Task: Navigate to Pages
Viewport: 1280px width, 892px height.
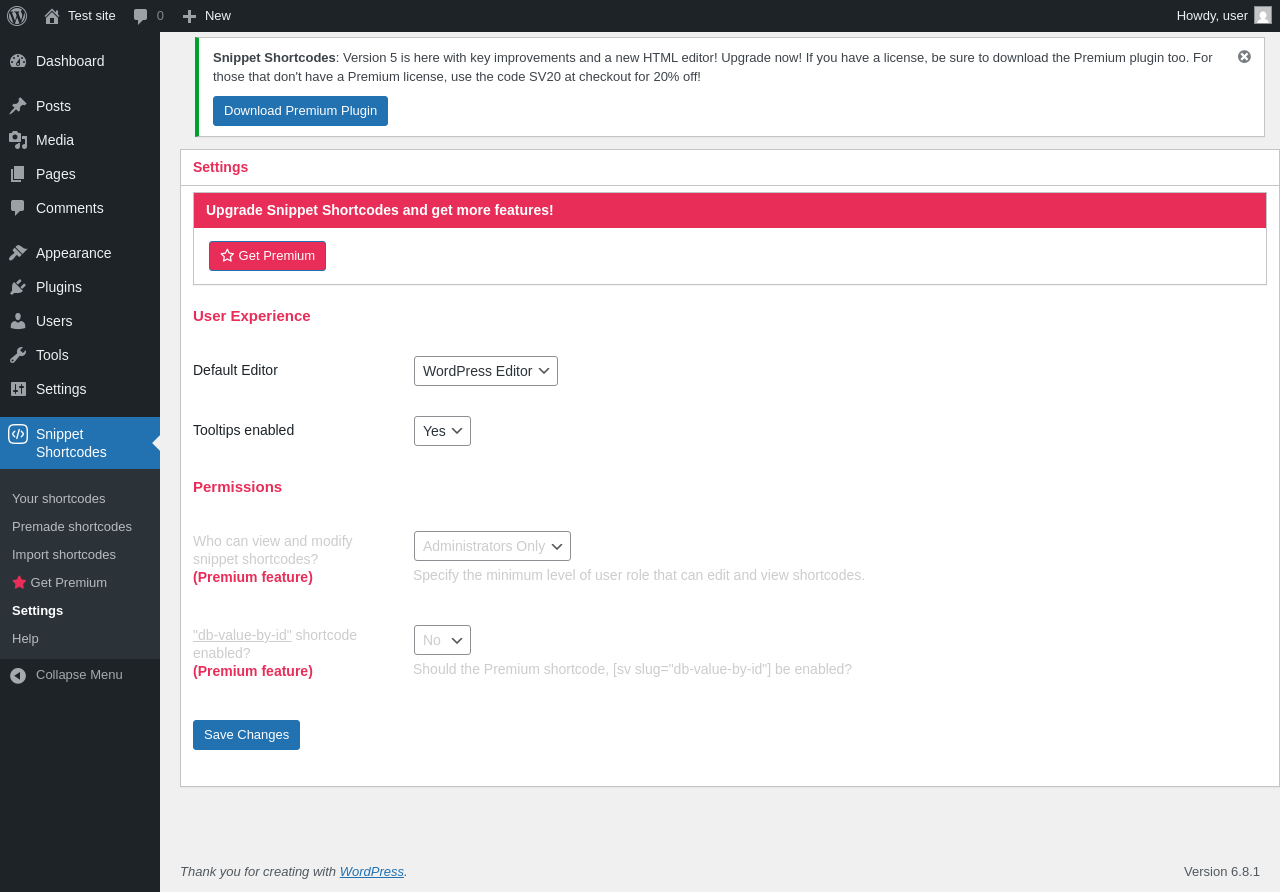Action: (80, 174)
